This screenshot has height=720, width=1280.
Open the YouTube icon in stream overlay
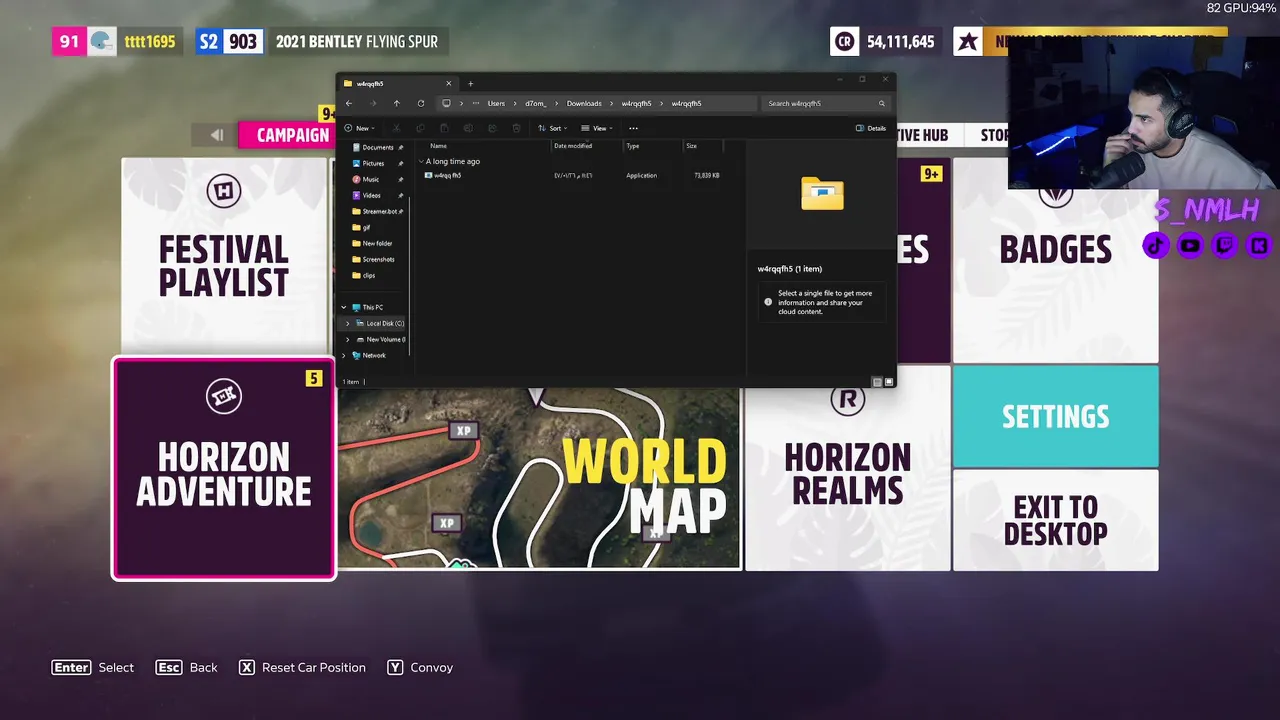1190,245
